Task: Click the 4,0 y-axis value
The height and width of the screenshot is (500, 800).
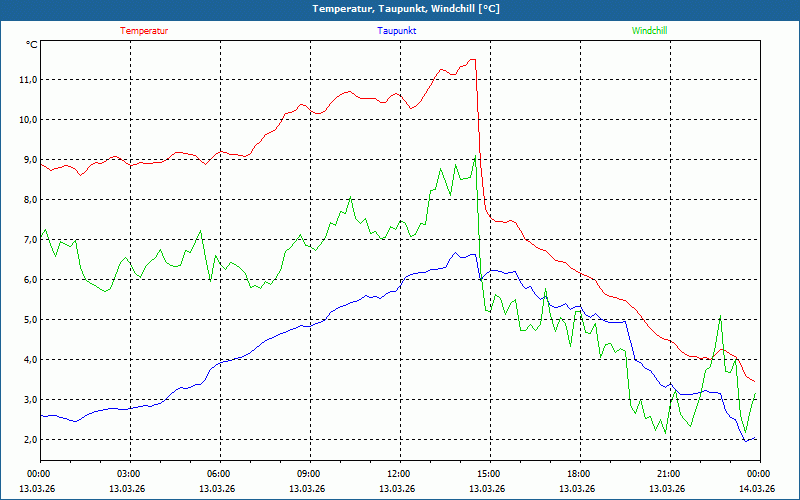Action: [31, 360]
